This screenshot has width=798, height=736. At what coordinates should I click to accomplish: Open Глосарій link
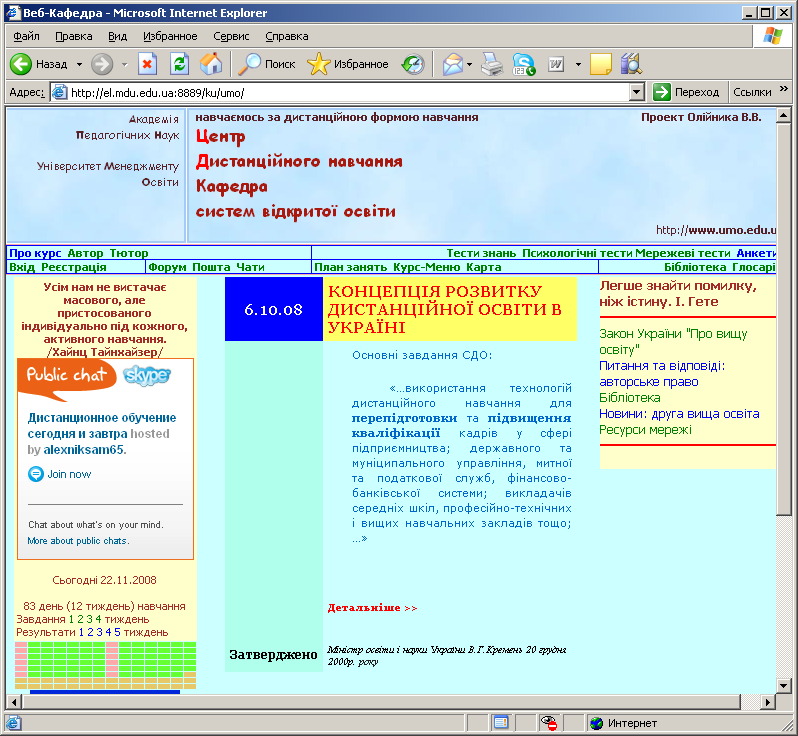(x=754, y=267)
